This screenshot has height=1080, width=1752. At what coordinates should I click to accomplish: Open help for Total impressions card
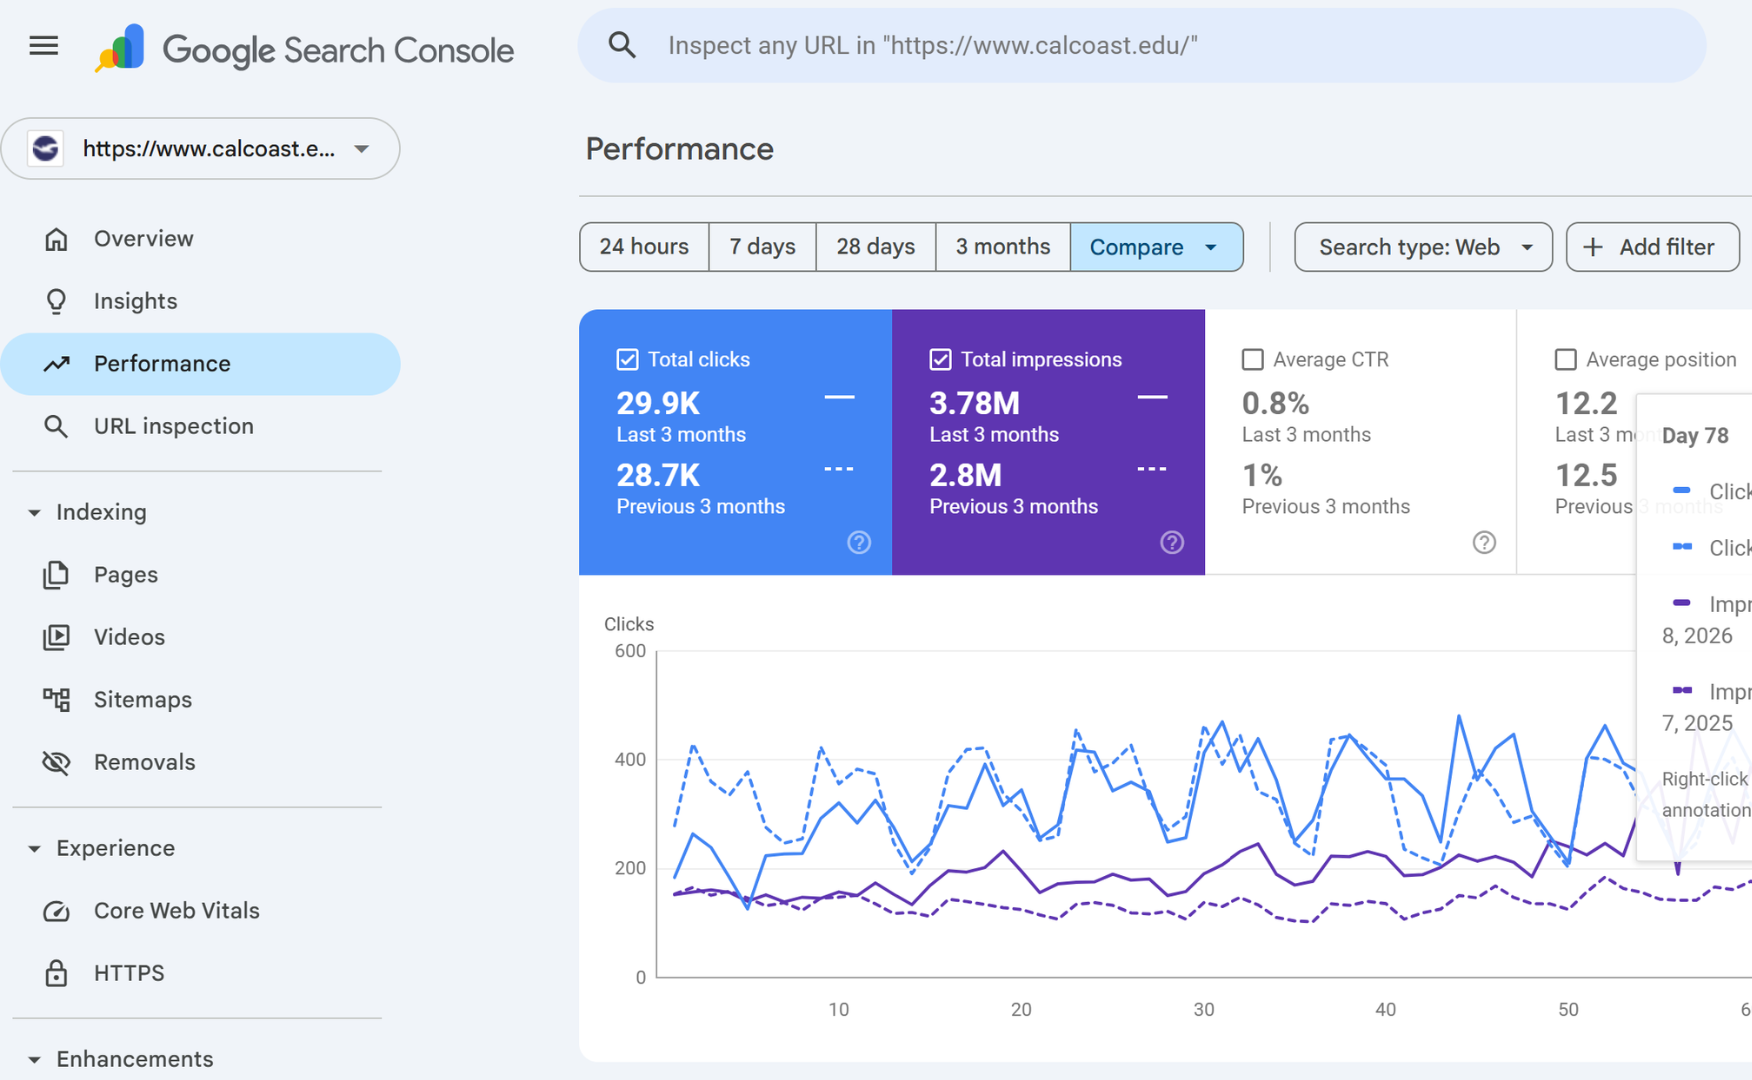[x=1172, y=542]
